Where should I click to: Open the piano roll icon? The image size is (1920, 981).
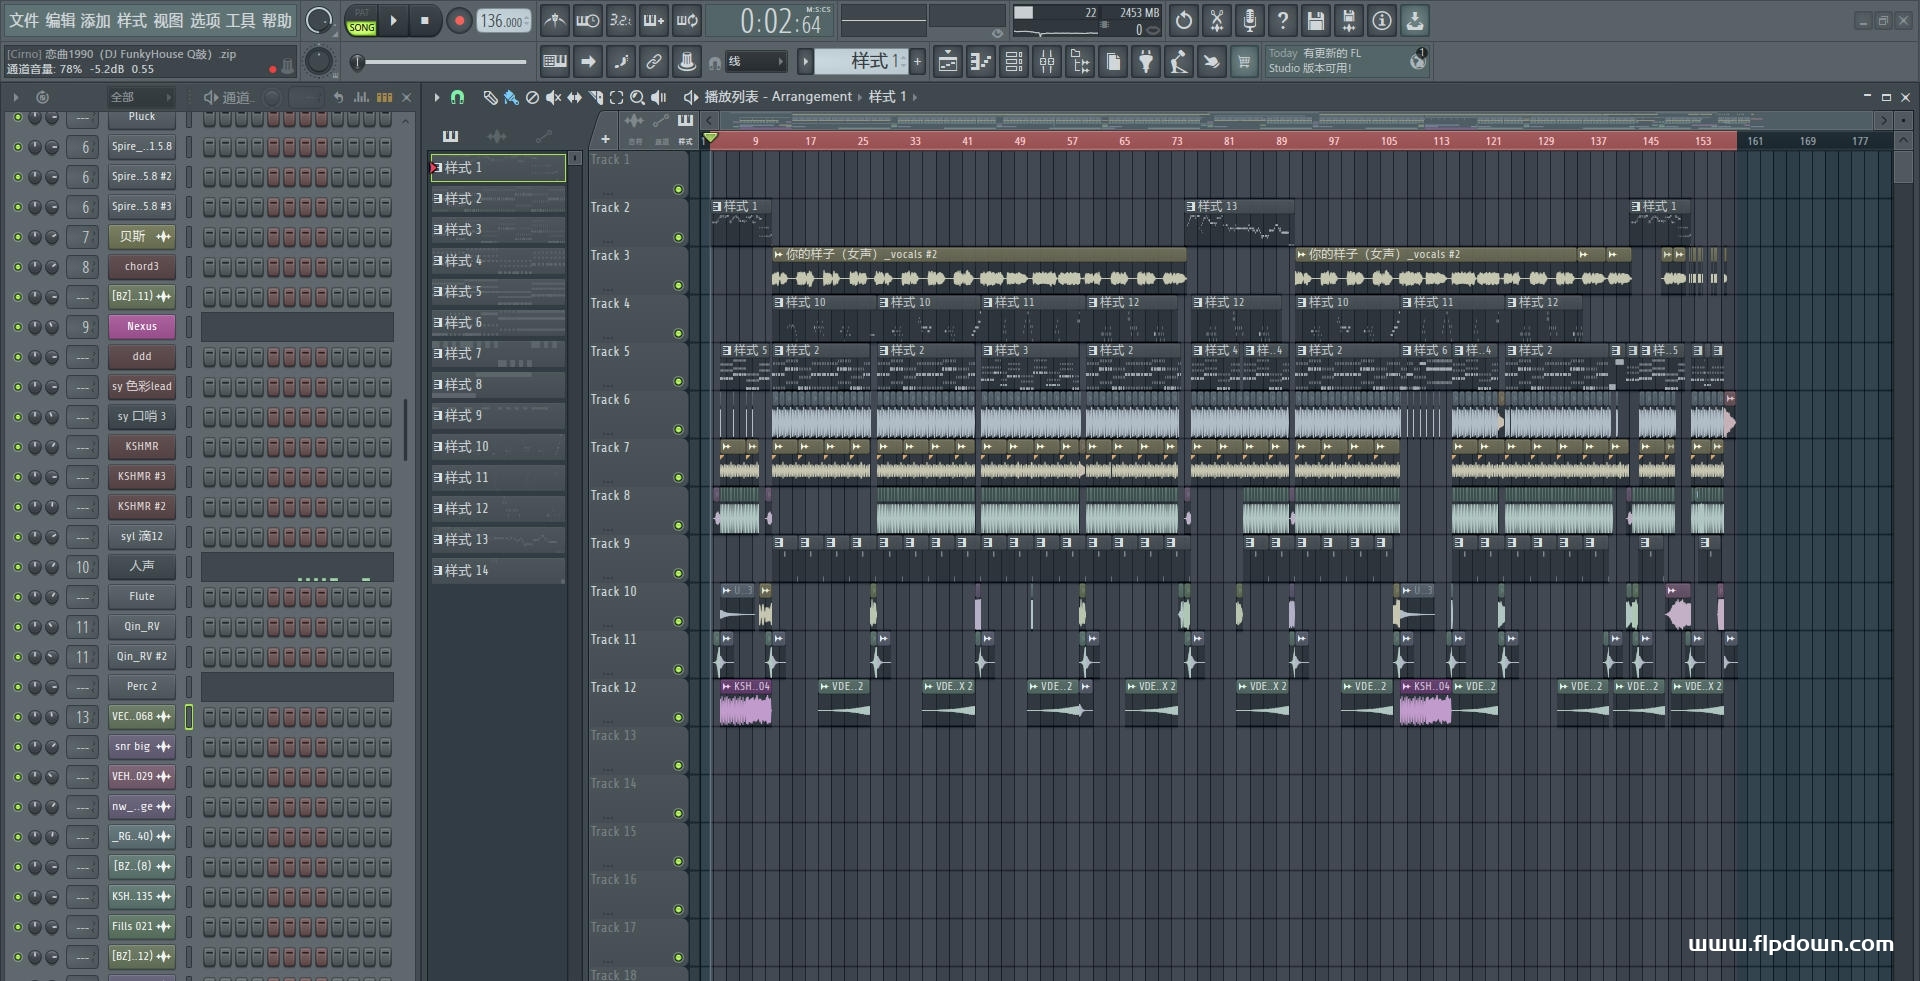tap(981, 63)
